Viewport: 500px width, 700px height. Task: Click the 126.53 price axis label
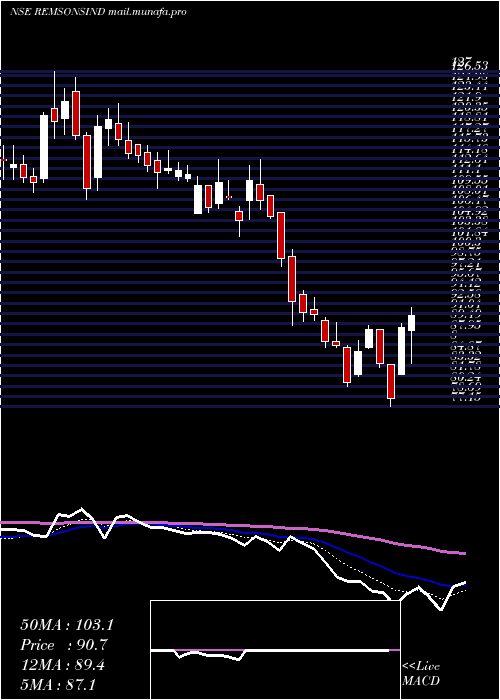click(x=469, y=66)
